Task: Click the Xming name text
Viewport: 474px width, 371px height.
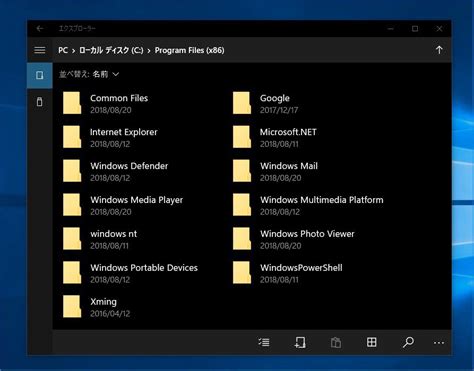Action: 103,302
